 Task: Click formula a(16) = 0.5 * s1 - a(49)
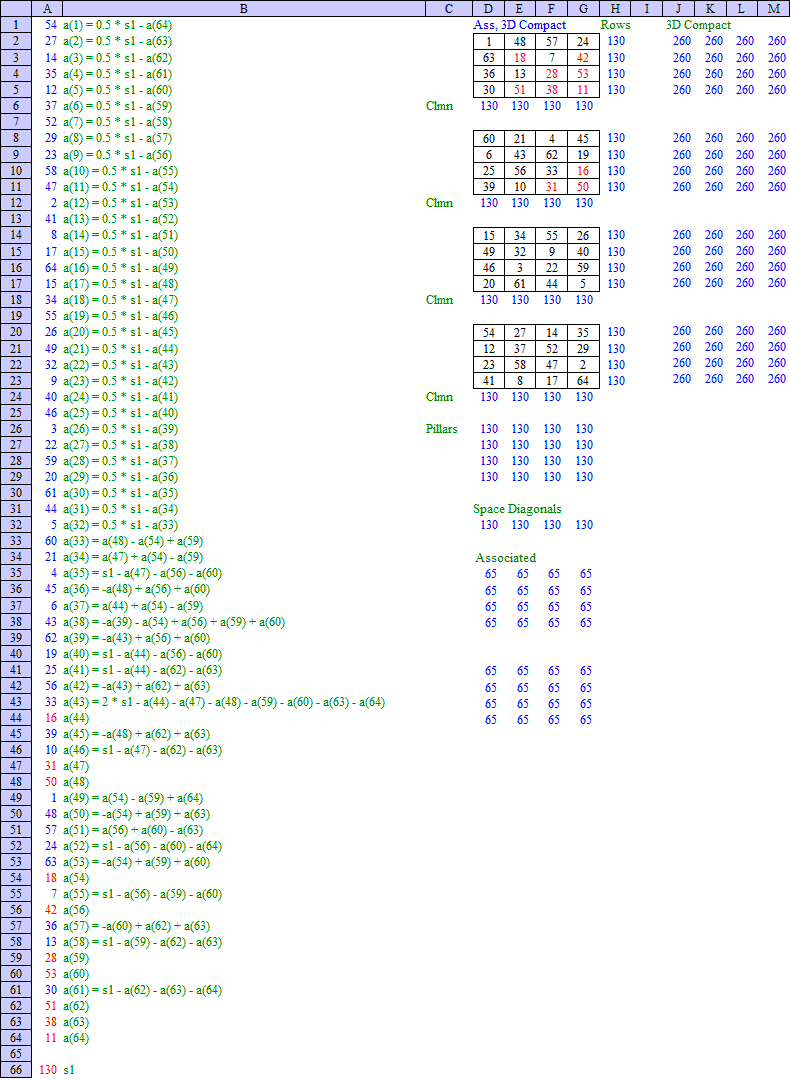coord(120,268)
